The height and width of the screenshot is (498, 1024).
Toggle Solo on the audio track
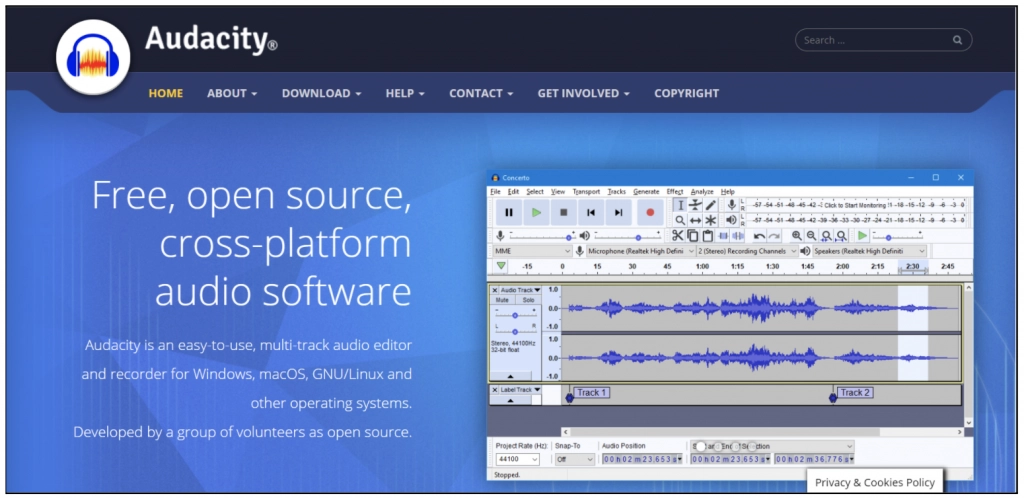point(528,300)
